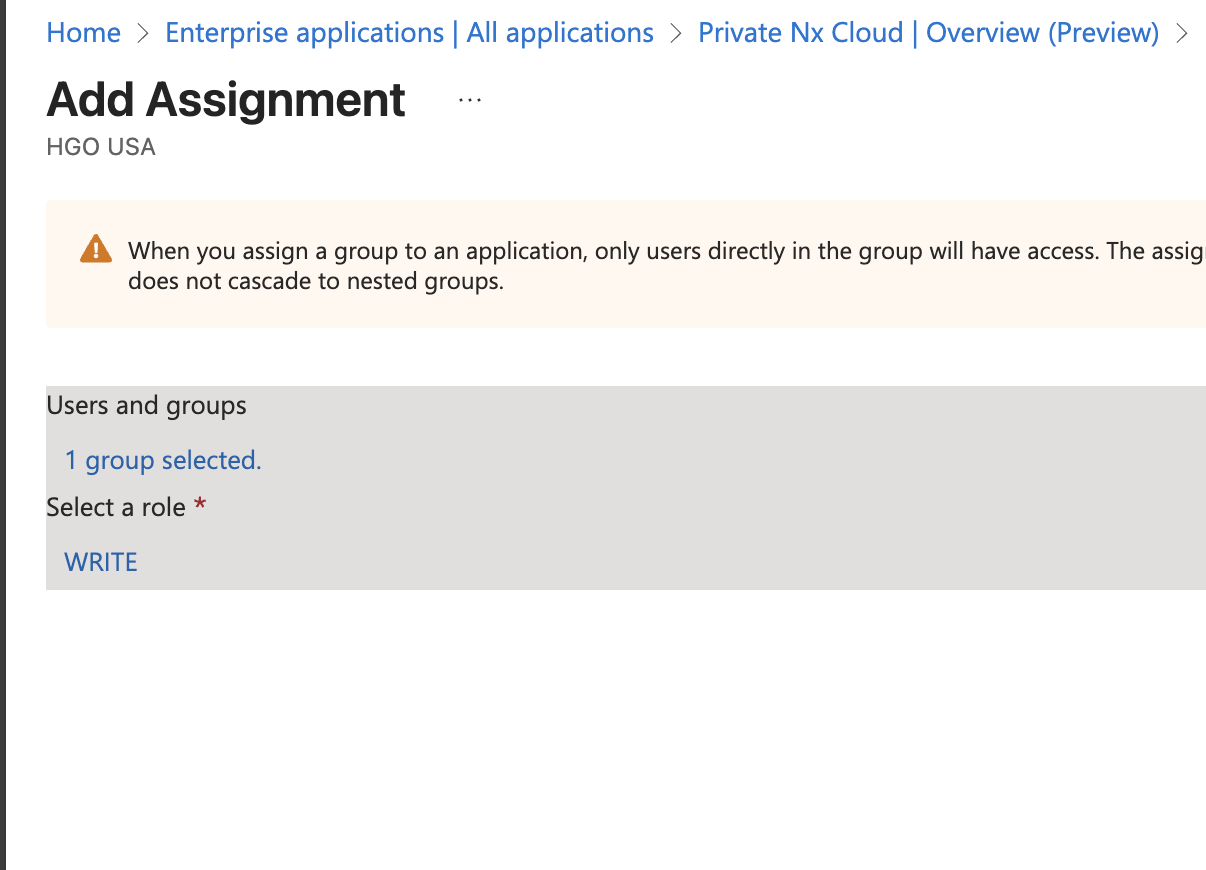Image resolution: width=1206 pixels, height=870 pixels.
Task: Click the breadcrumb chevron after Home
Action: [x=143, y=33]
